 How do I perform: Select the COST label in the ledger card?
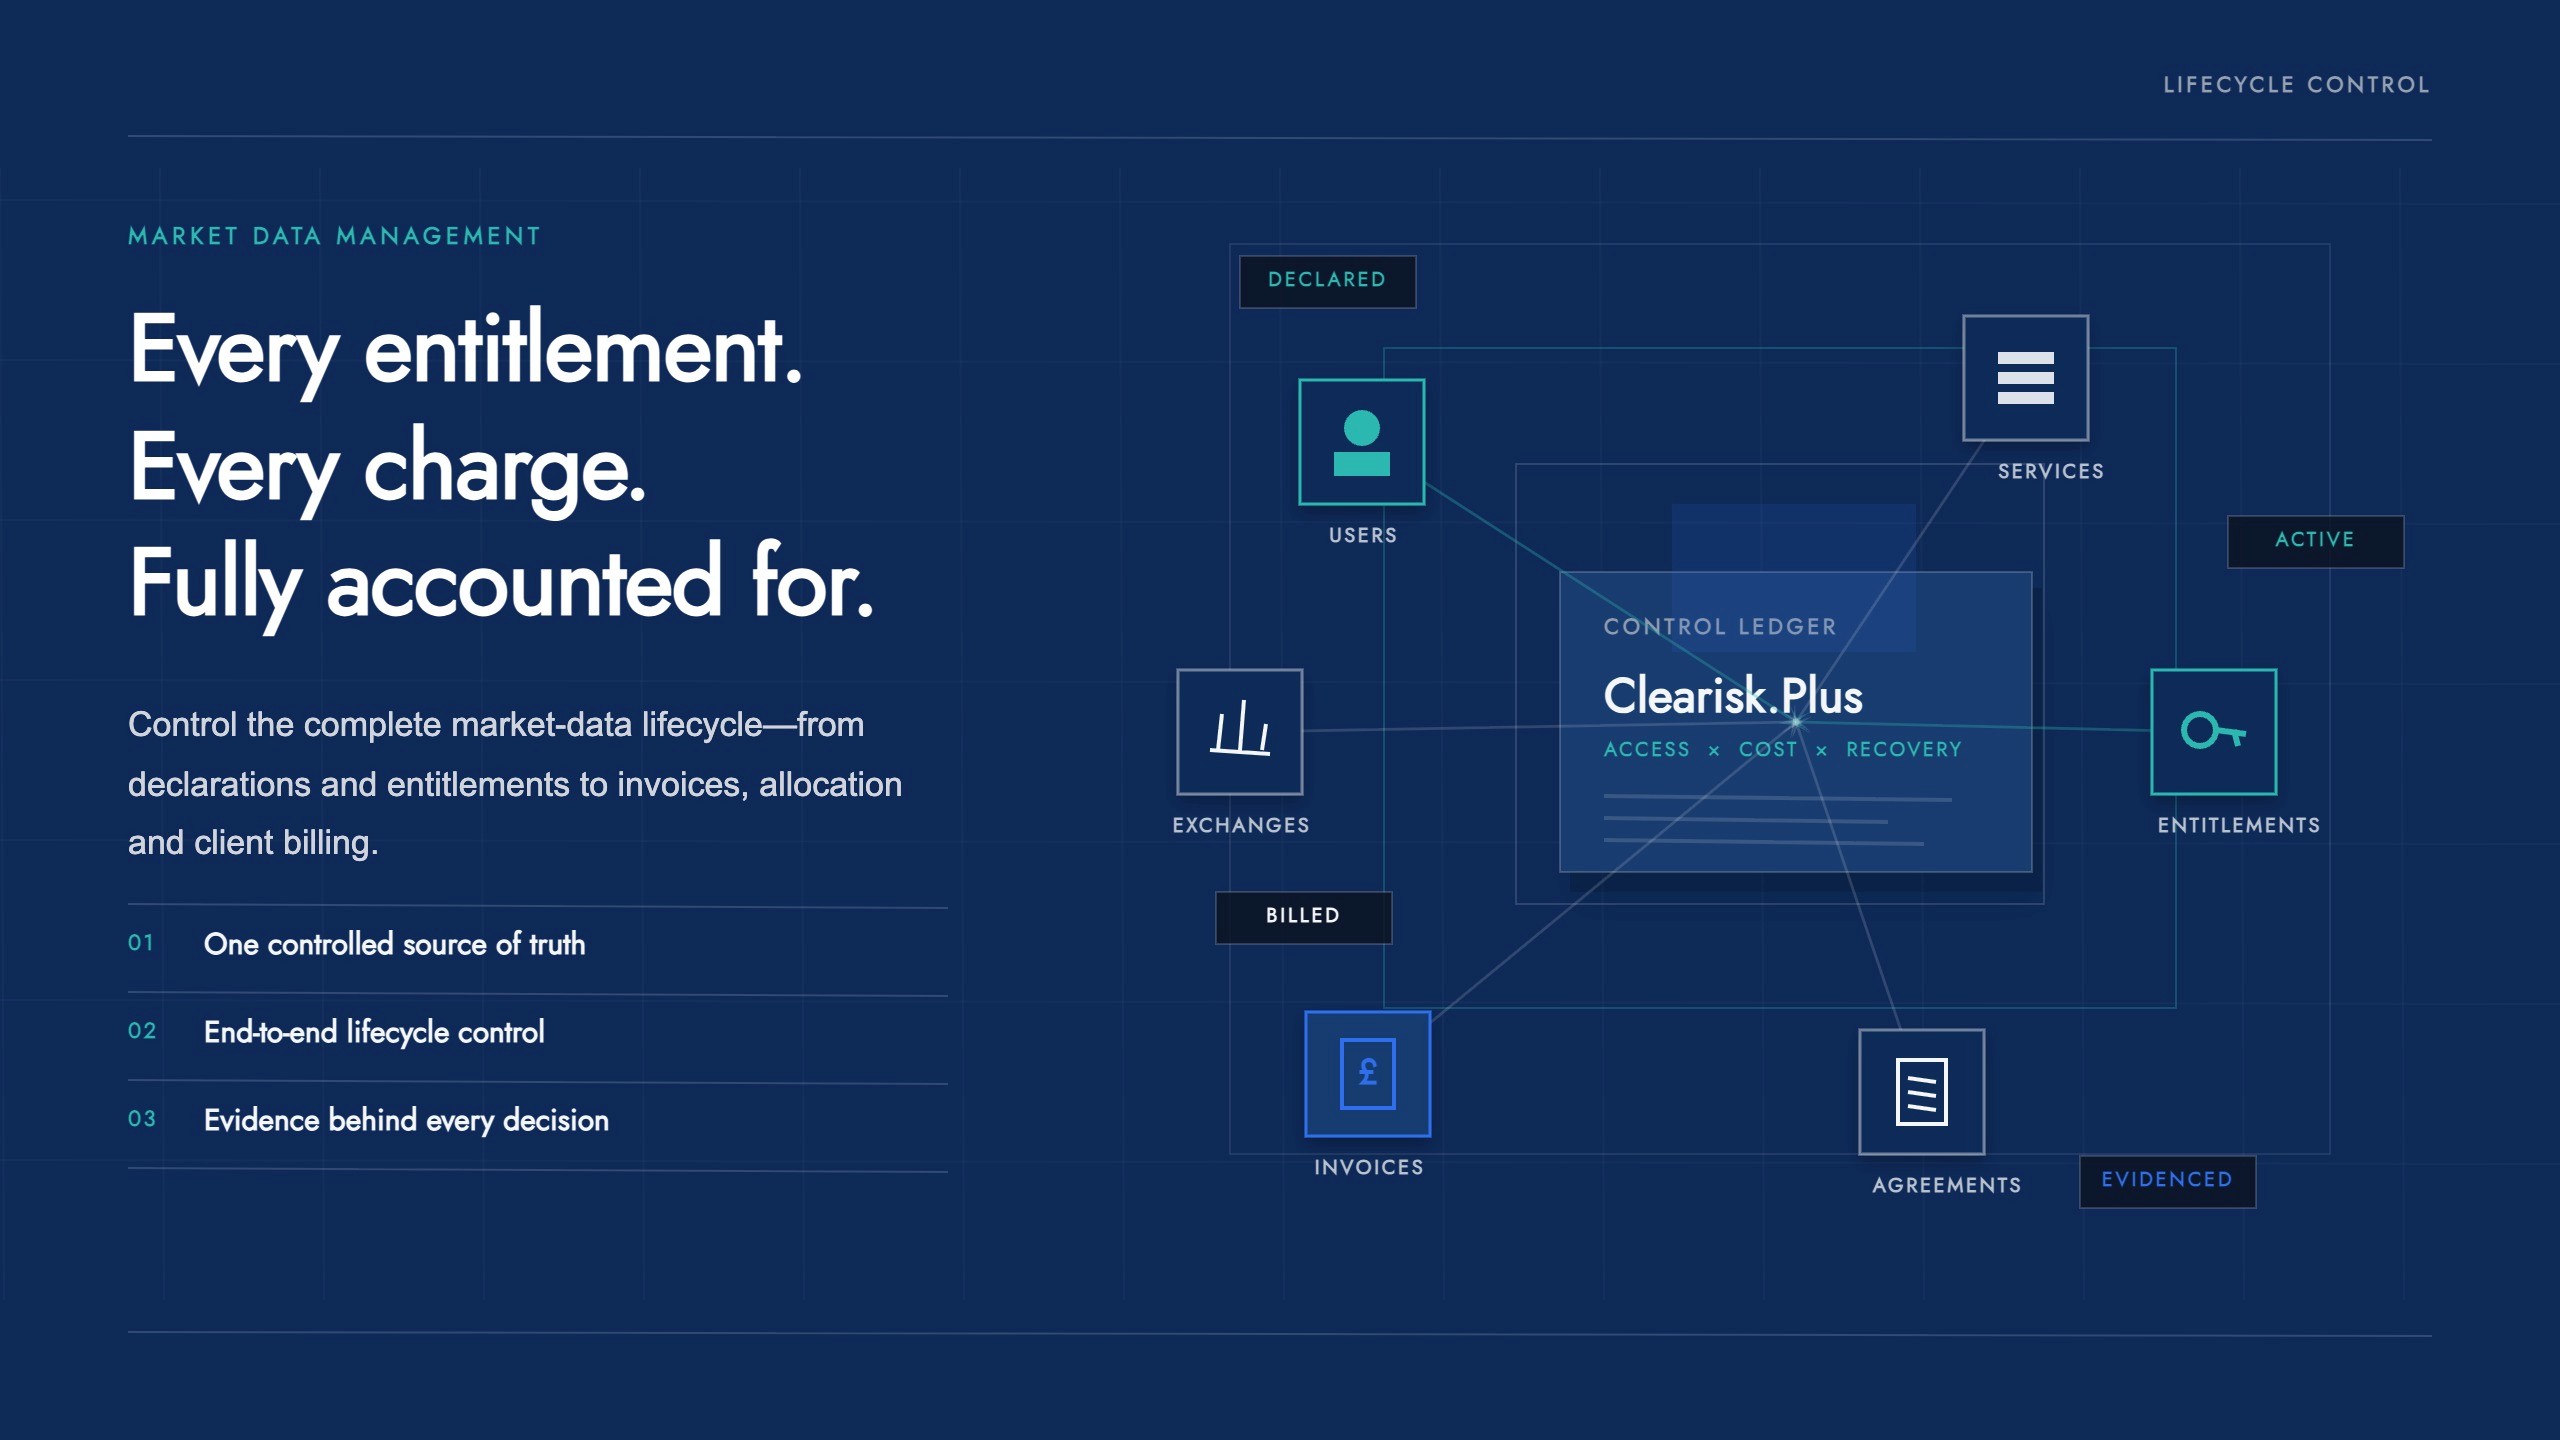coord(1767,749)
